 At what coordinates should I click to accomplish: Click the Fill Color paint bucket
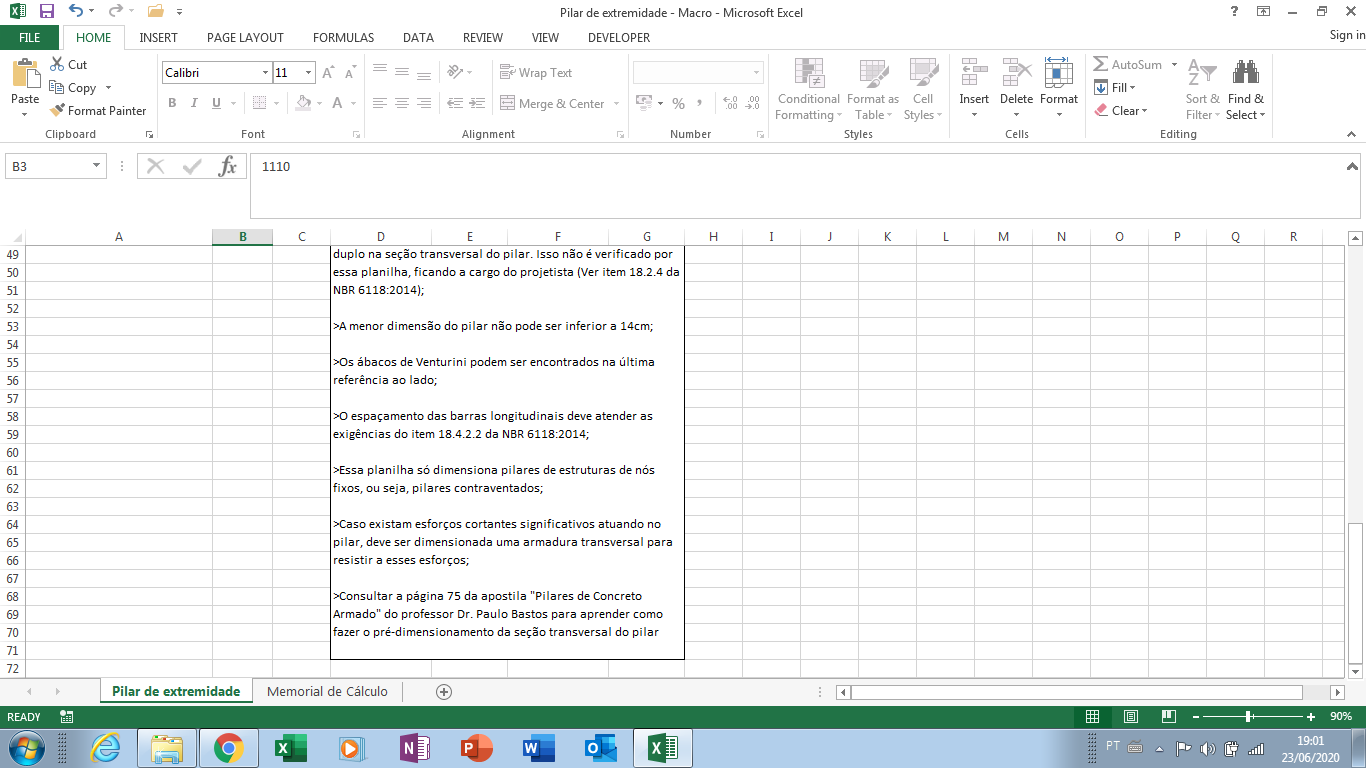(x=304, y=103)
